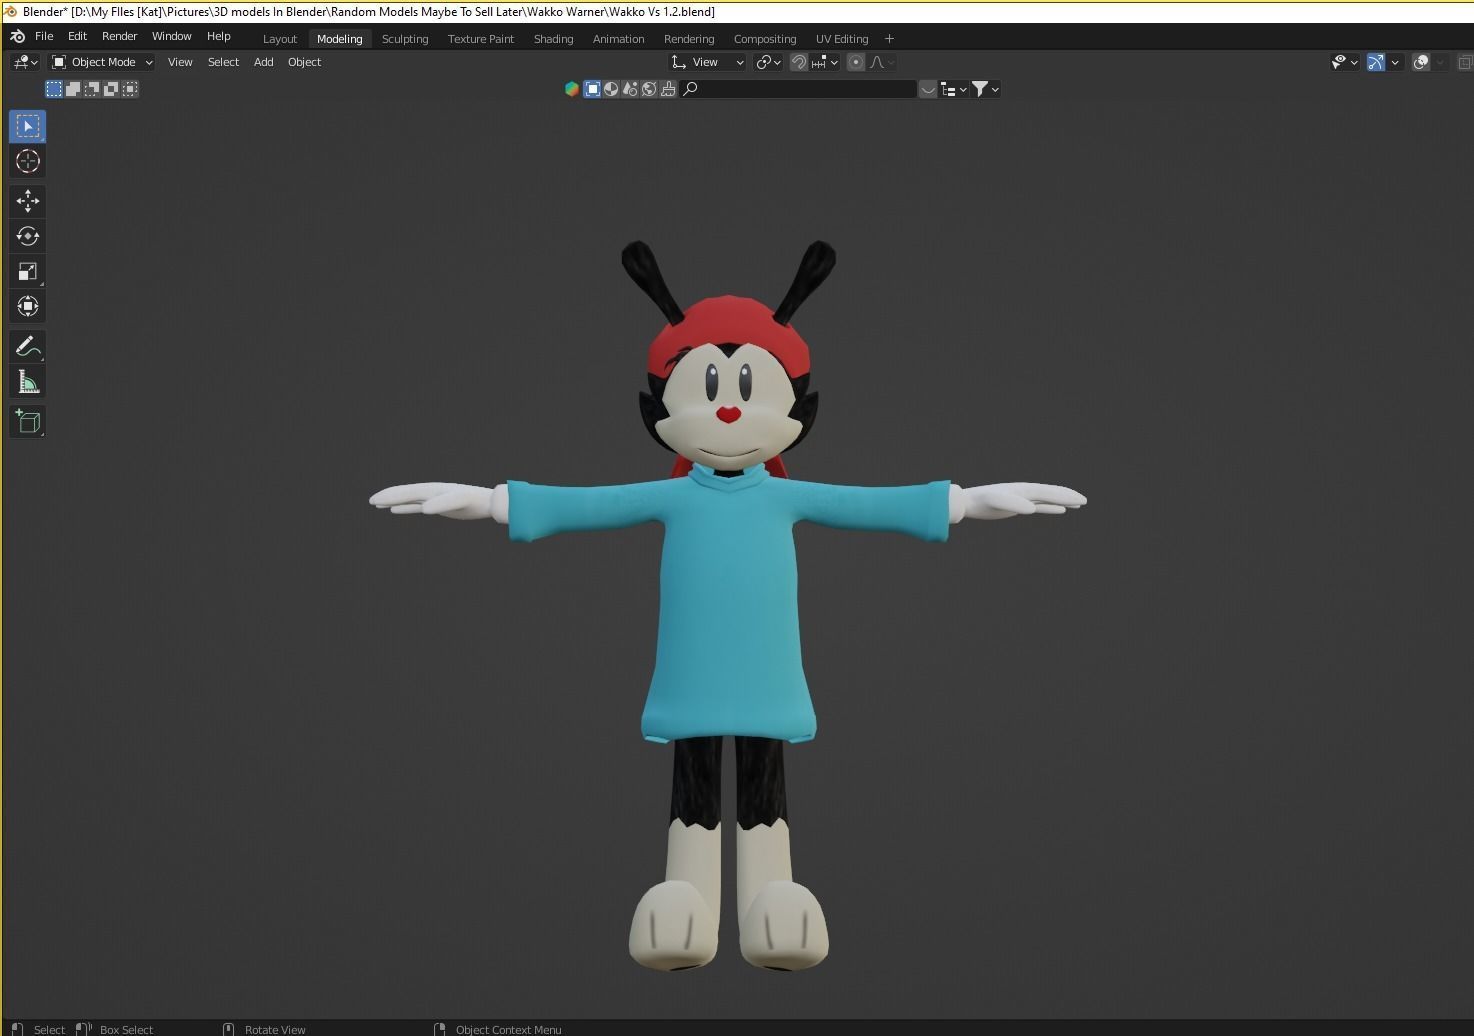Click the Blender logo menu icon

coord(17,36)
